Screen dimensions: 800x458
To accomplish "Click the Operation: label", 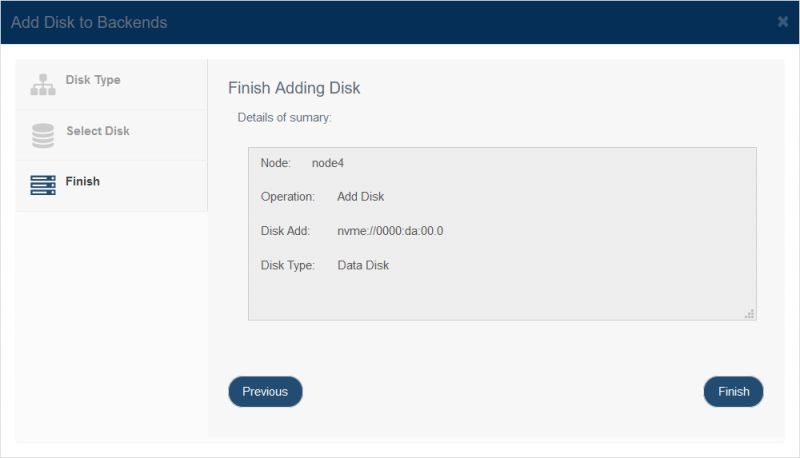I will (288, 197).
